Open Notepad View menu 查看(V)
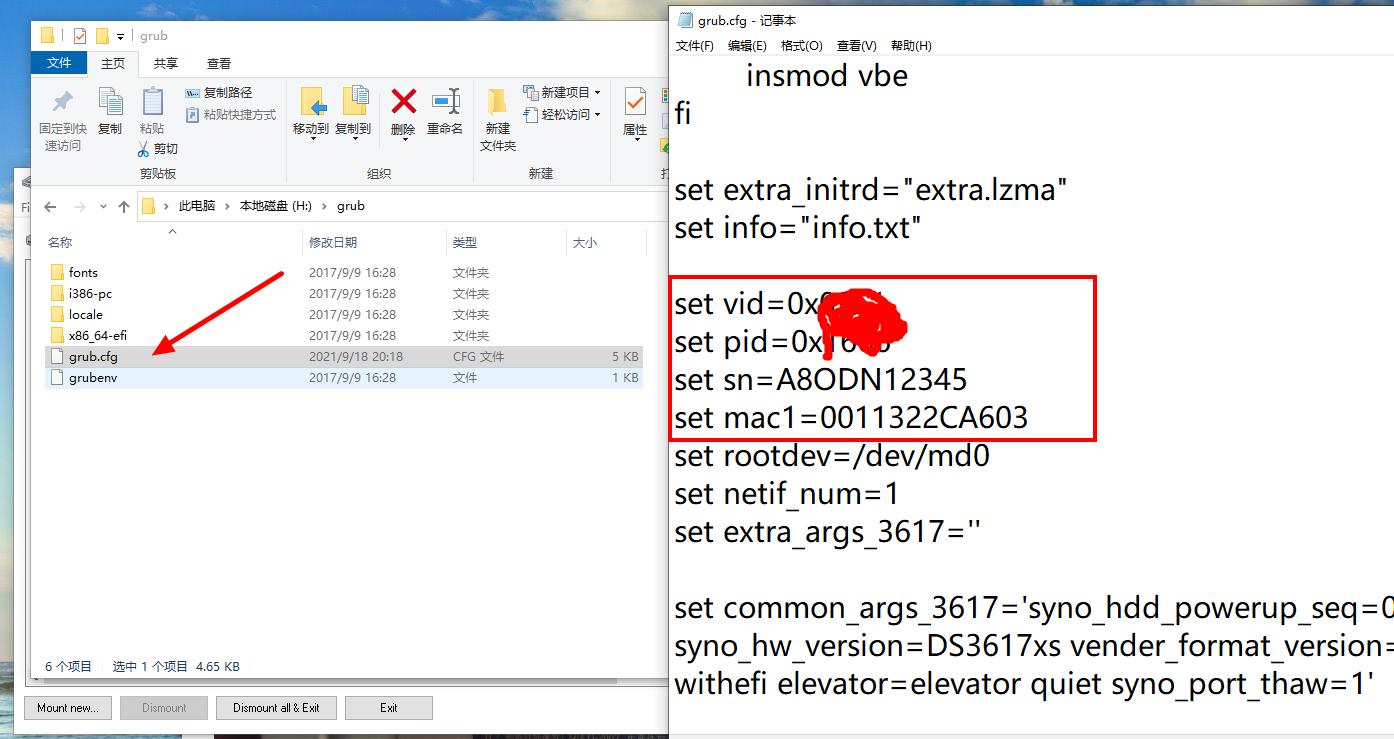 point(857,46)
